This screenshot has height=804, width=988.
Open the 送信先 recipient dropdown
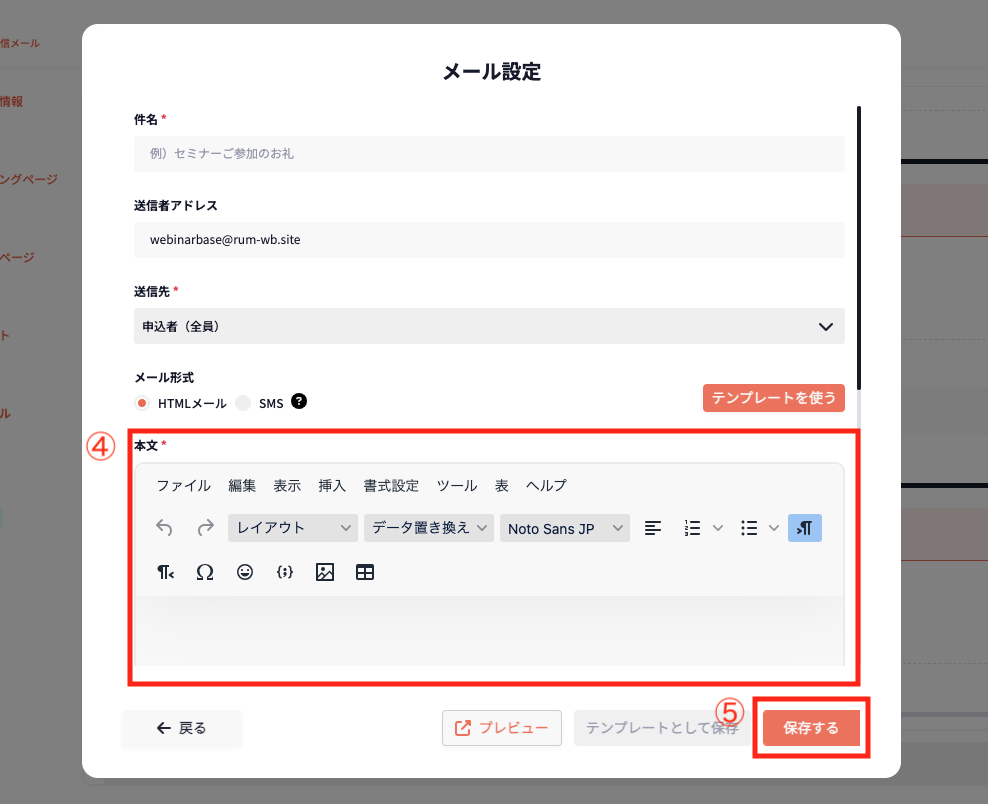[489, 326]
